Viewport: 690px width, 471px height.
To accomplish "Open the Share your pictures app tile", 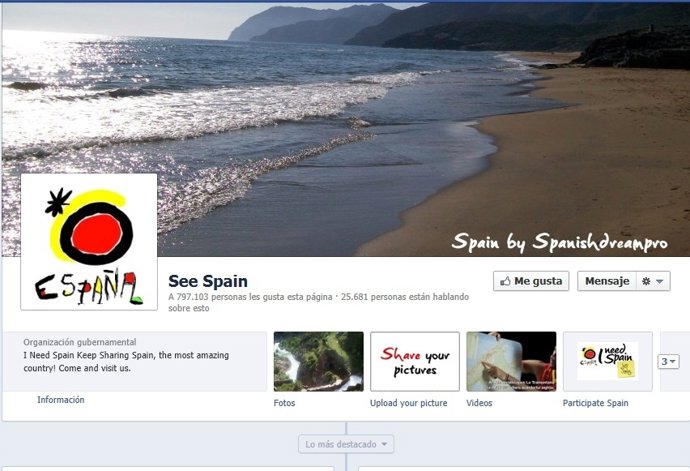I will click(x=415, y=361).
